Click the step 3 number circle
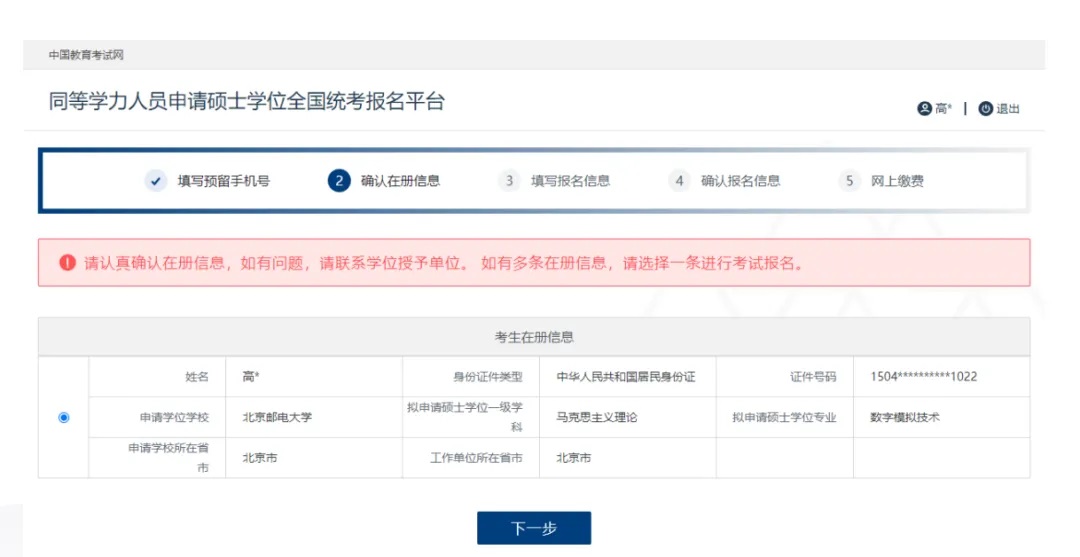 pyautogui.click(x=509, y=181)
